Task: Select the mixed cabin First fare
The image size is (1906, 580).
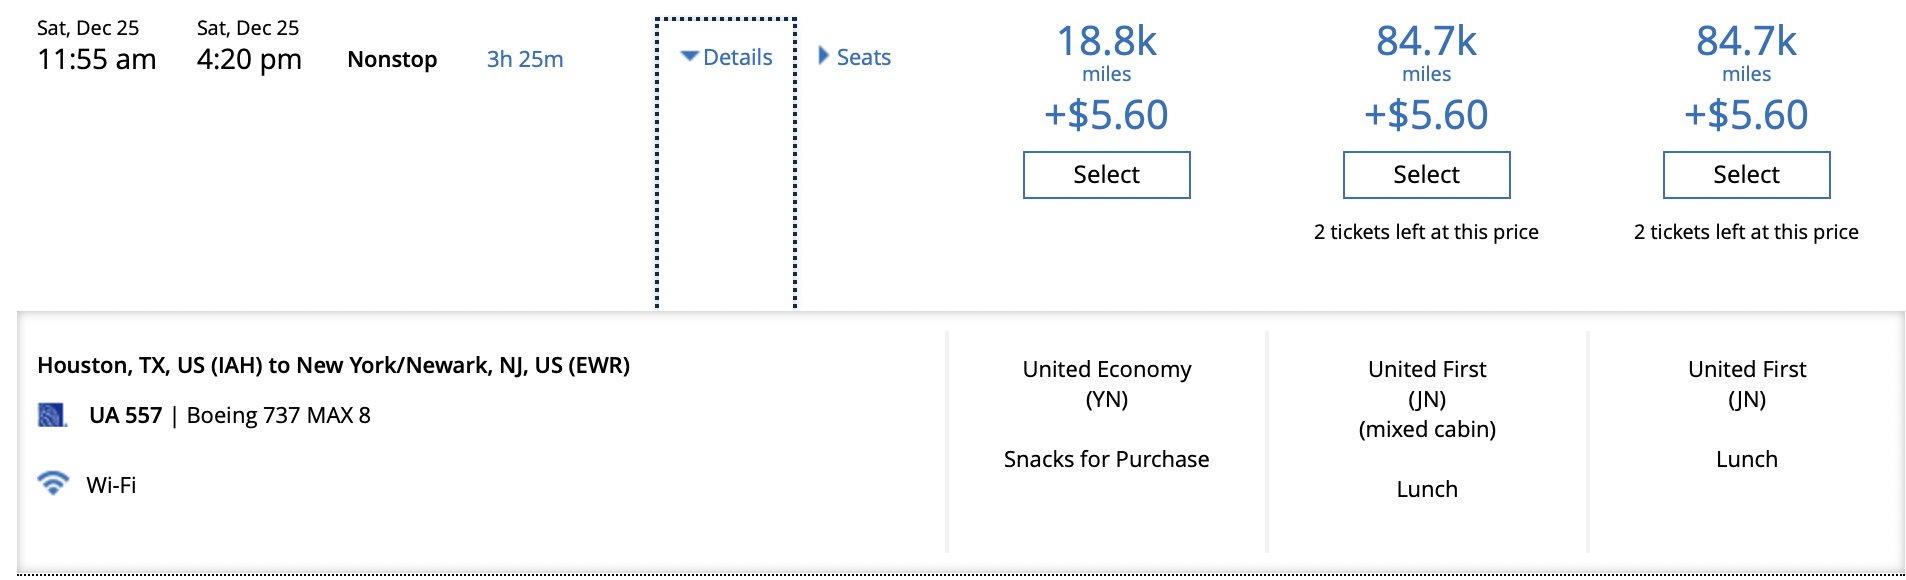Action: (x=1426, y=175)
